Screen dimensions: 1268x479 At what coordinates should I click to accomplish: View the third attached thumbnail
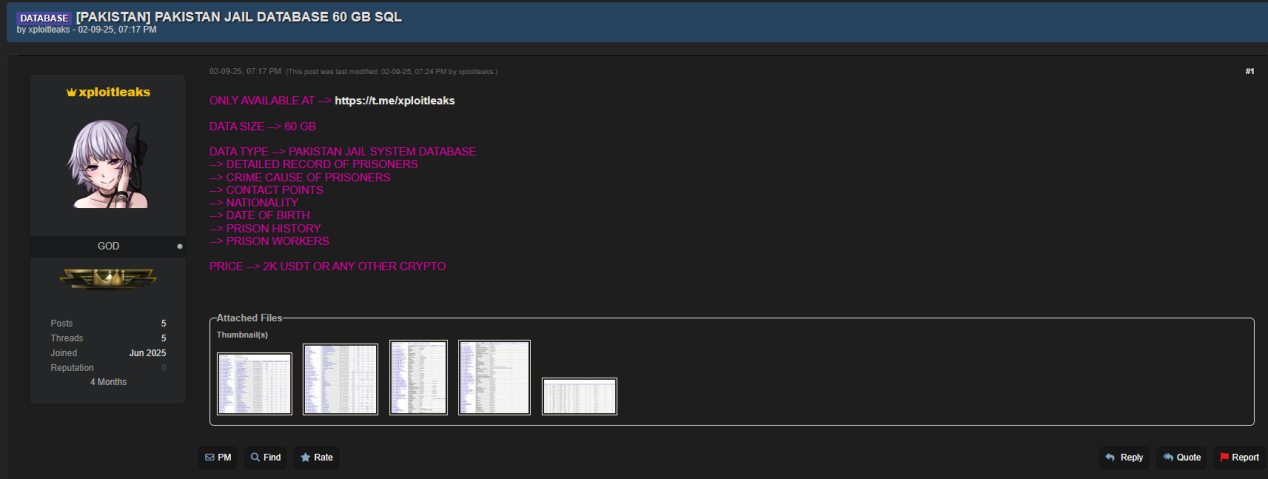(418, 377)
